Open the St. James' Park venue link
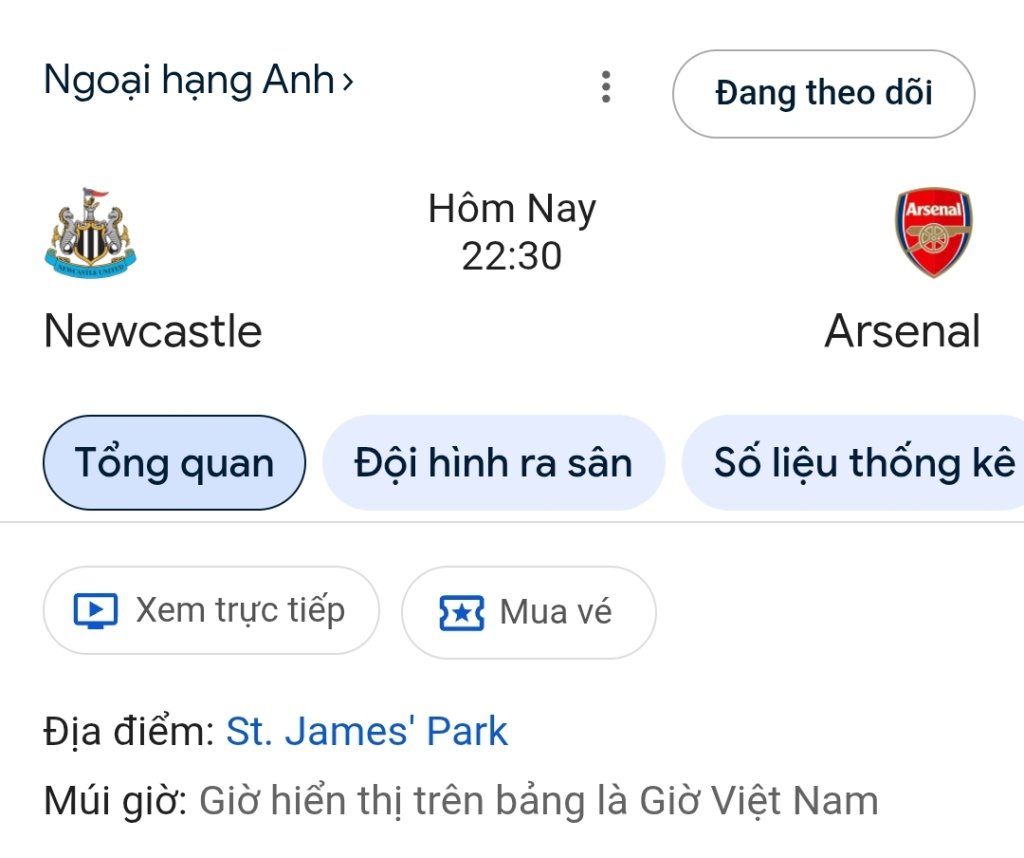 (367, 732)
